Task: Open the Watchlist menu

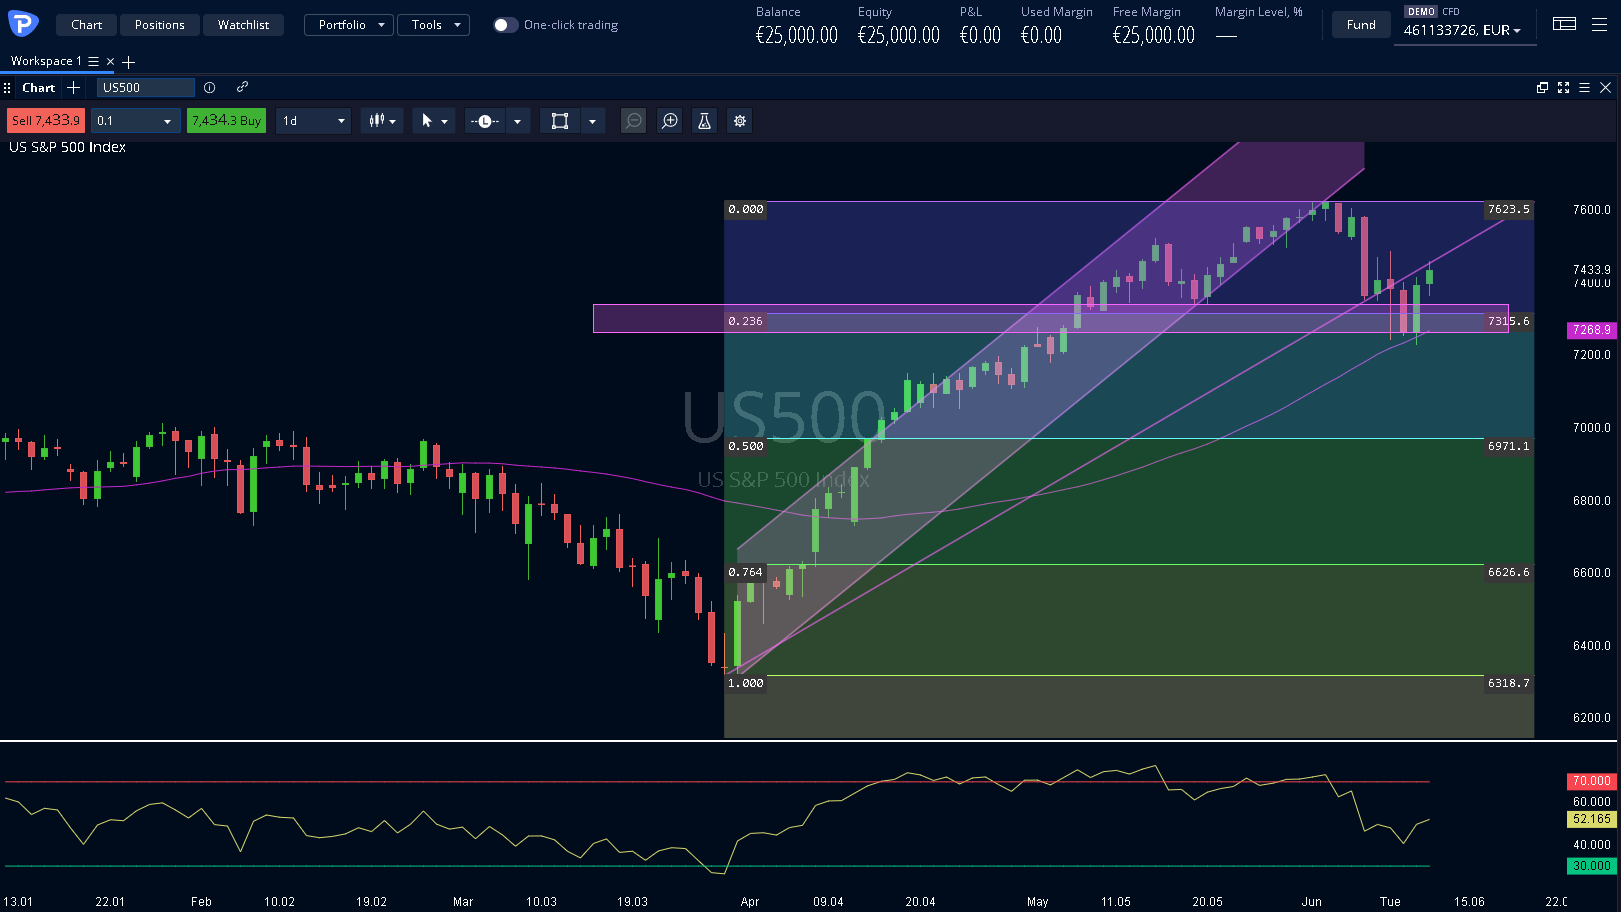Action: tap(243, 25)
